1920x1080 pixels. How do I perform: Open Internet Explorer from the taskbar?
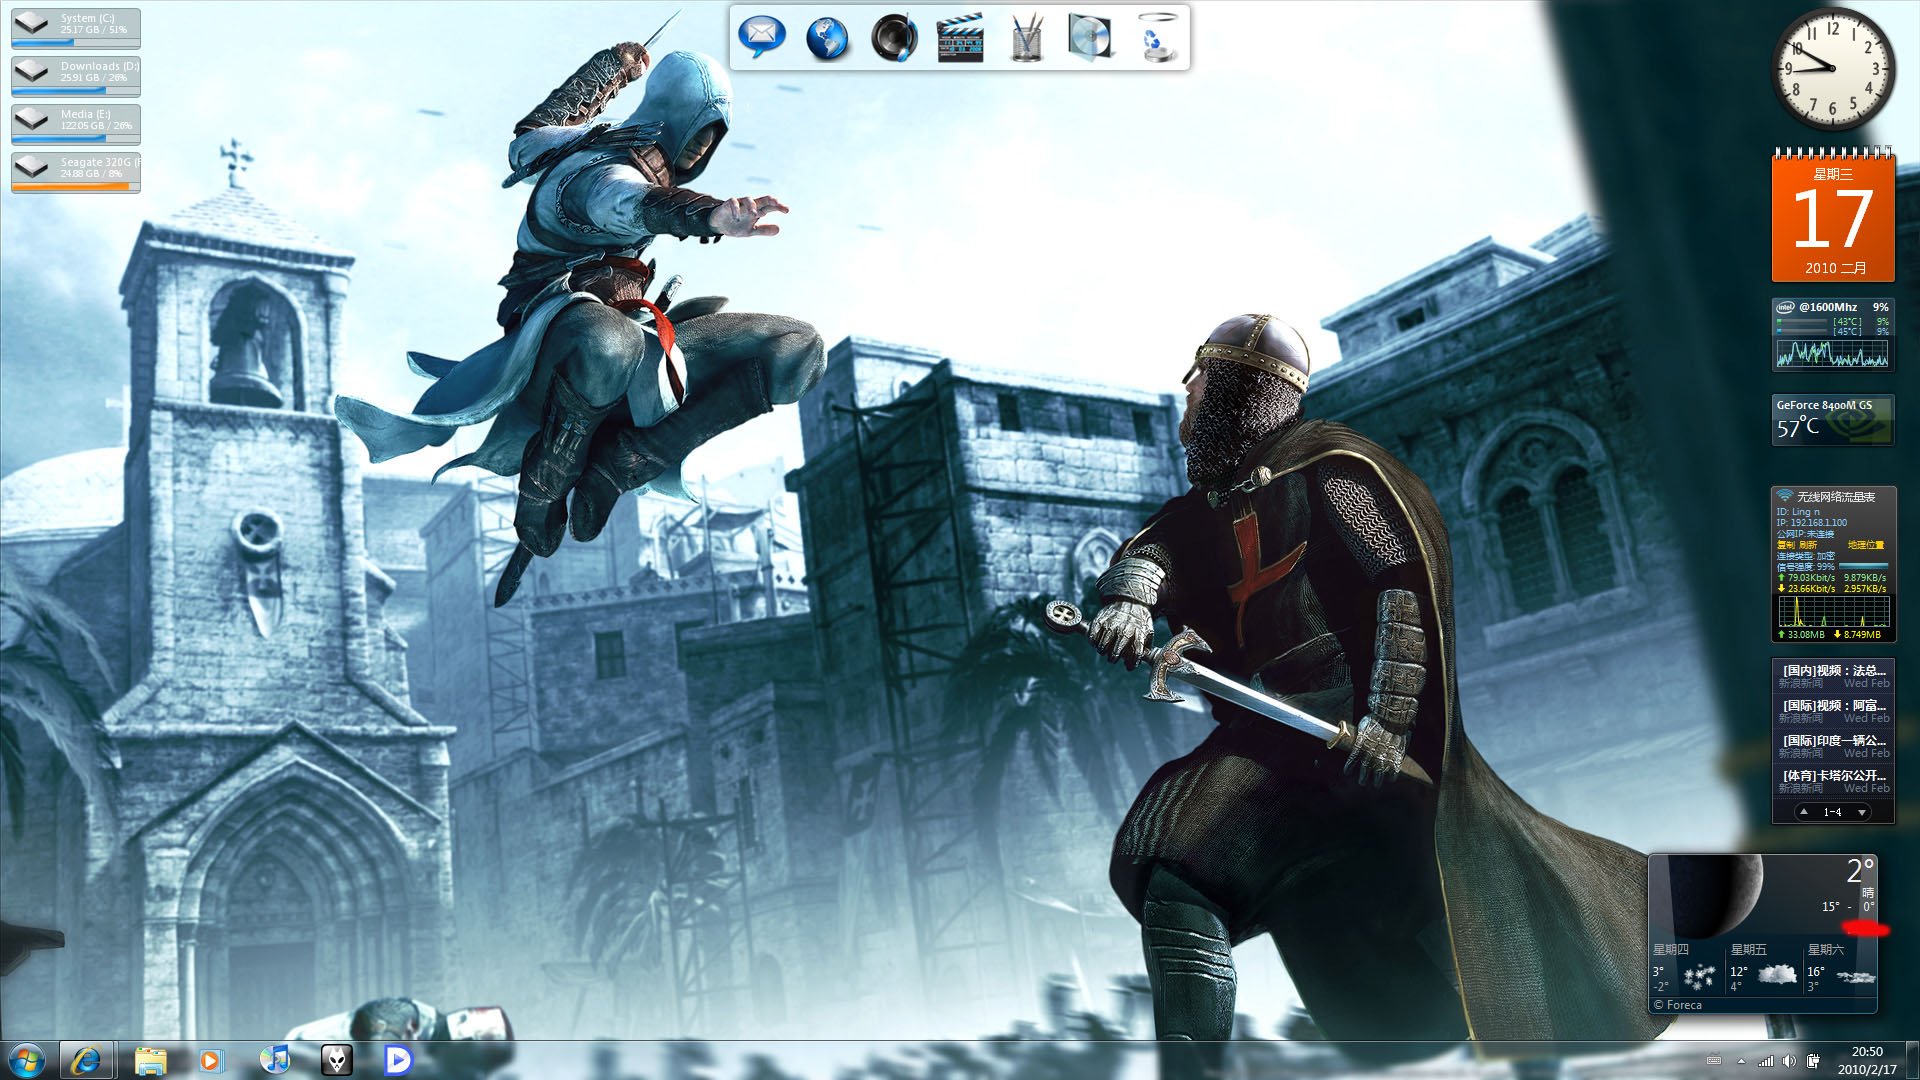(86, 1060)
